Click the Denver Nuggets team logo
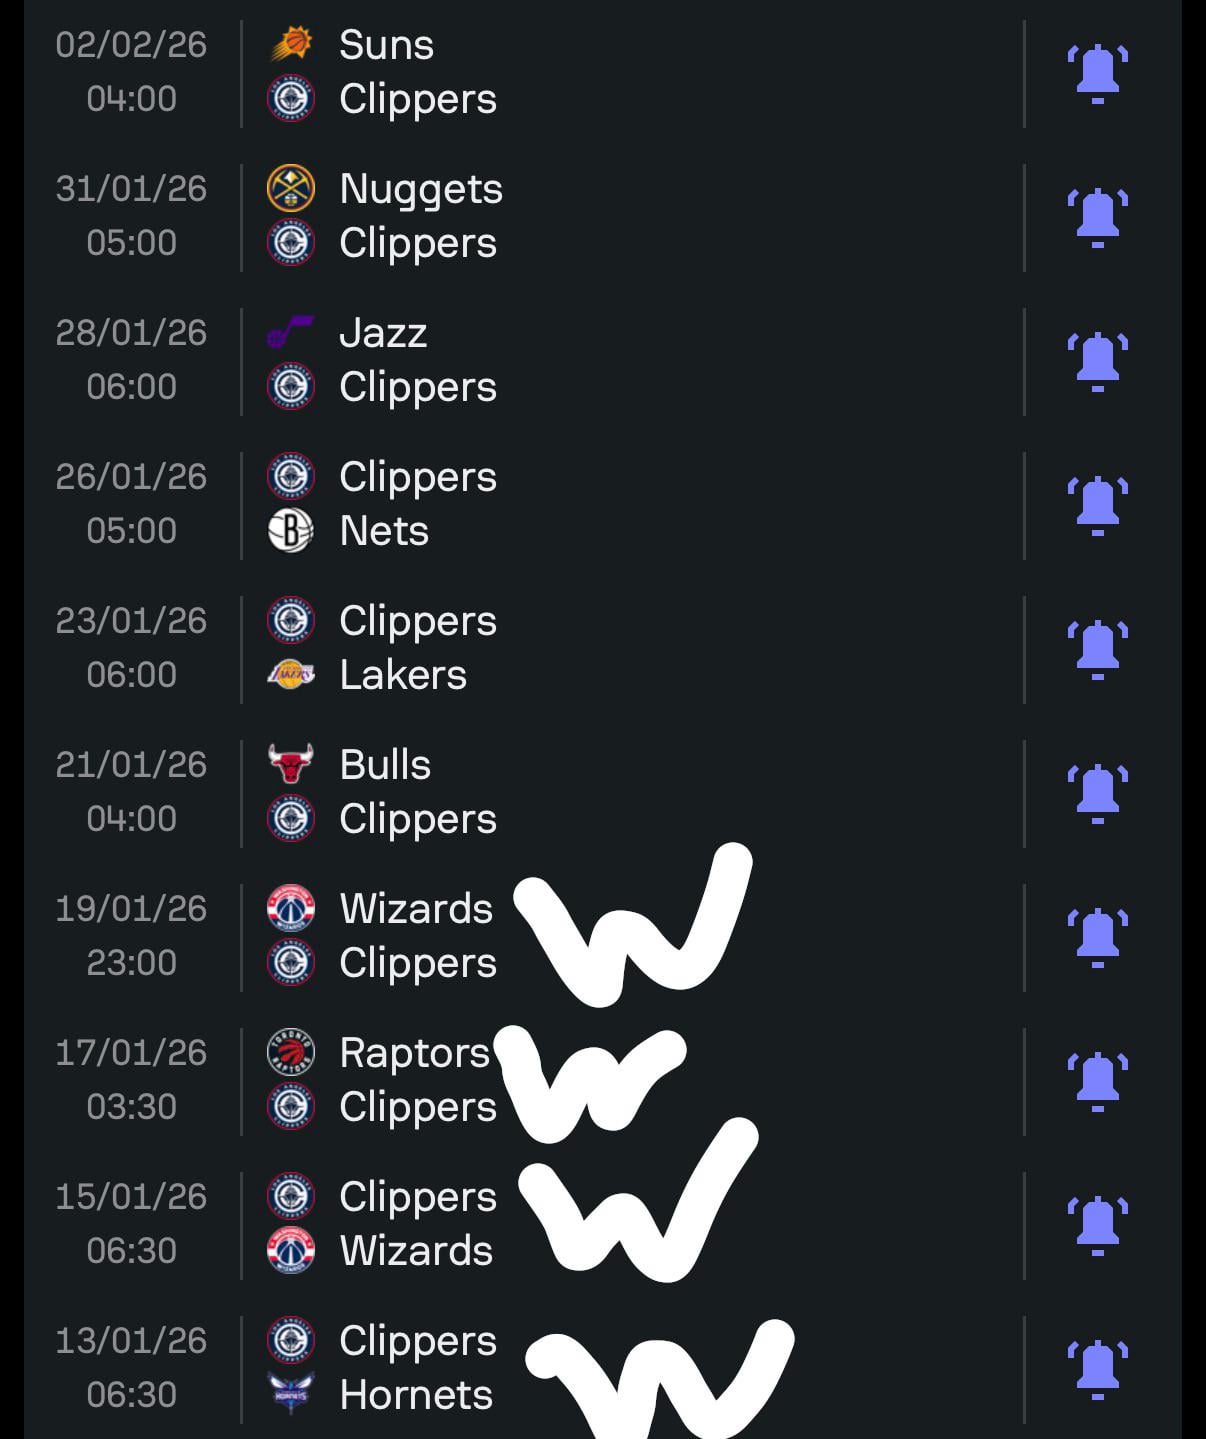 pos(291,189)
